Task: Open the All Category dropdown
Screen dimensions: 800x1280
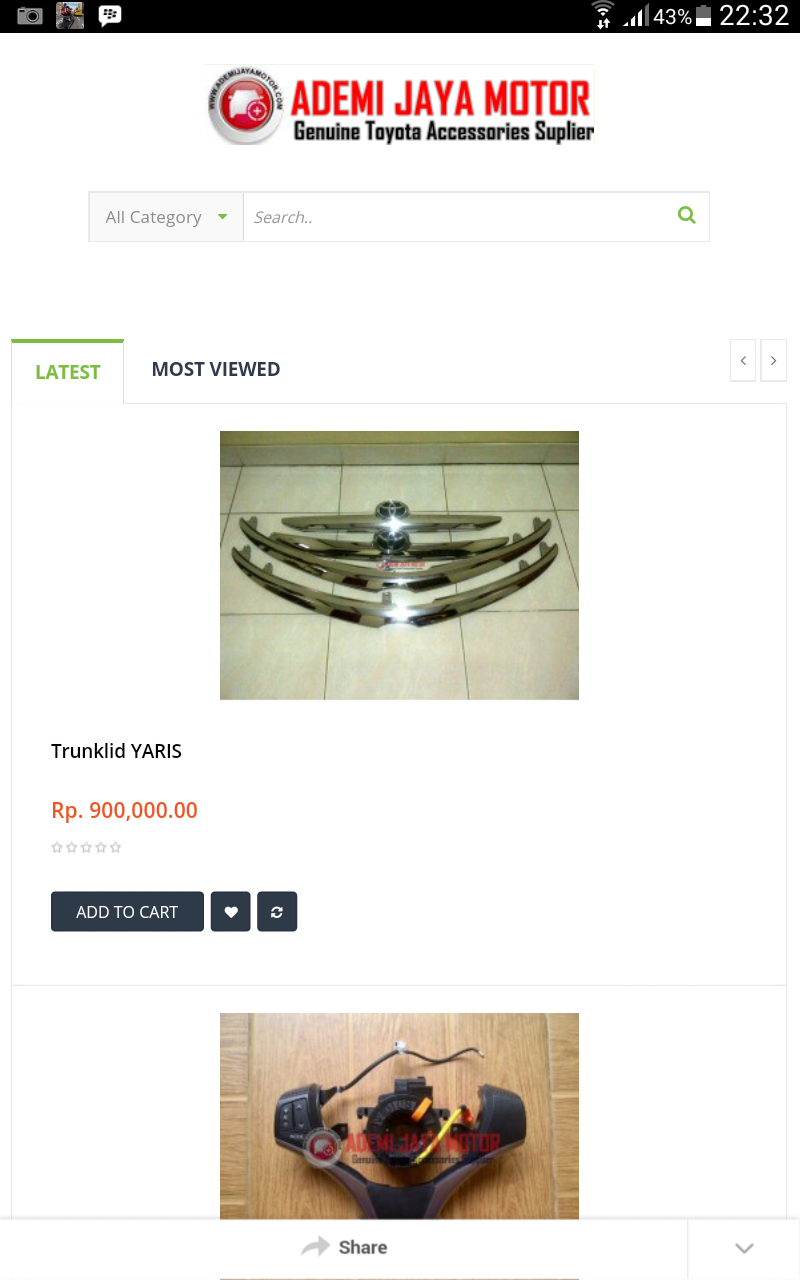Action: [166, 217]
